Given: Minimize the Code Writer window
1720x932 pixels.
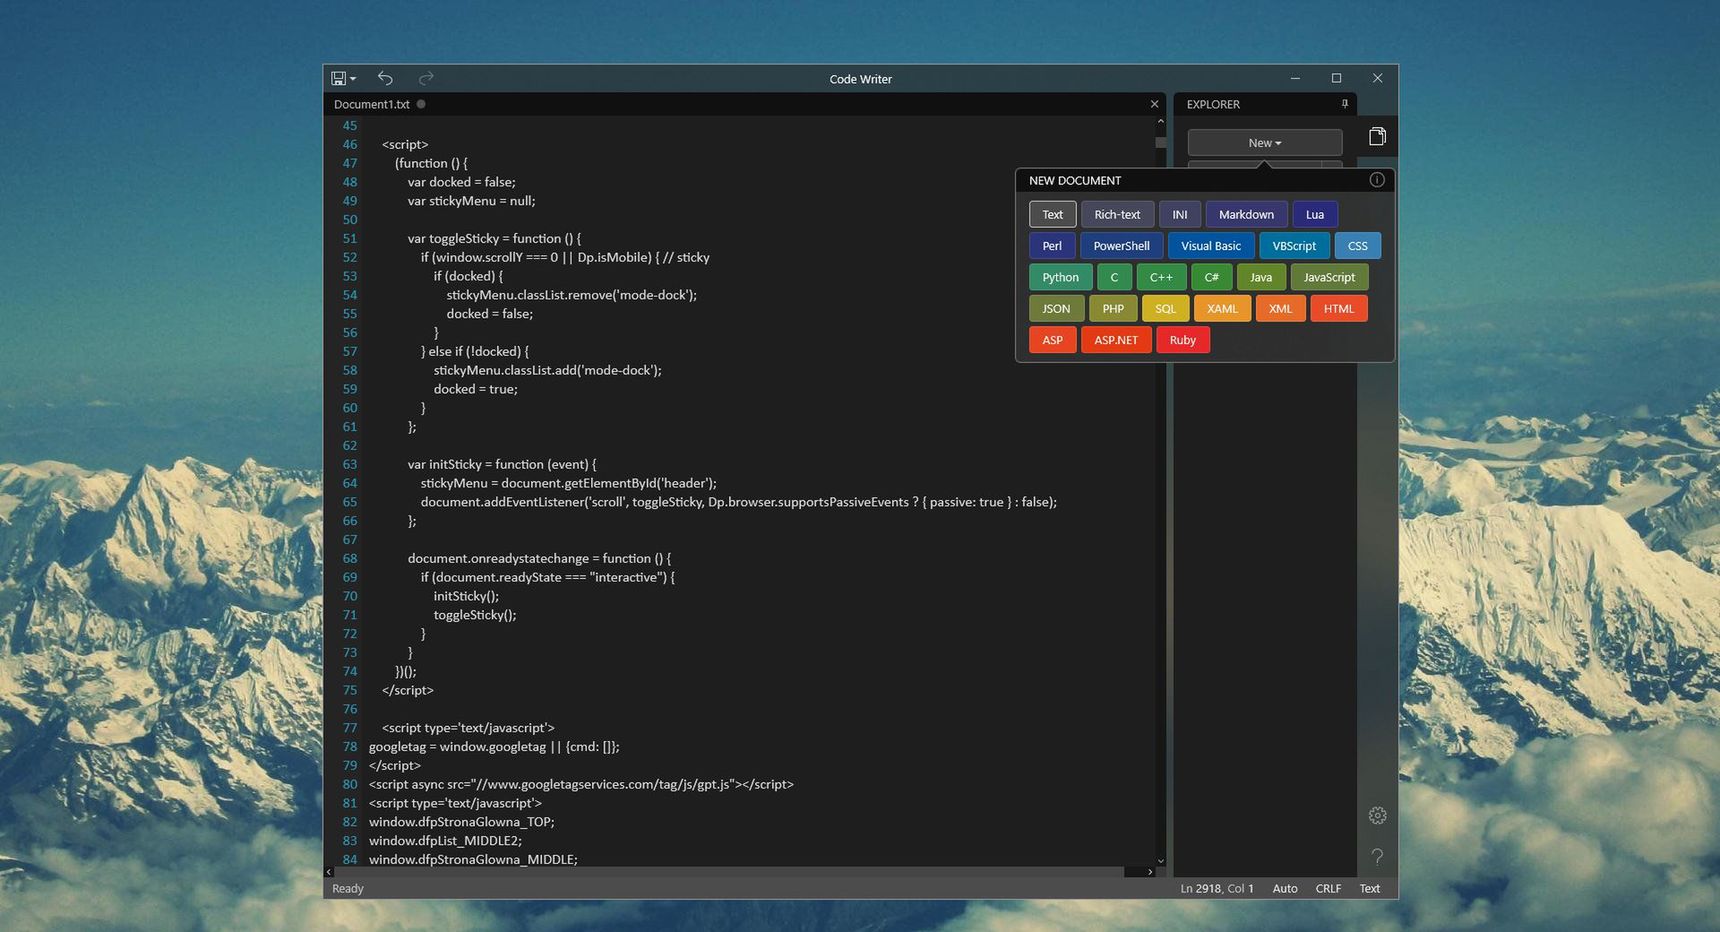Looking at the screenshot, I should (1295, 78).
